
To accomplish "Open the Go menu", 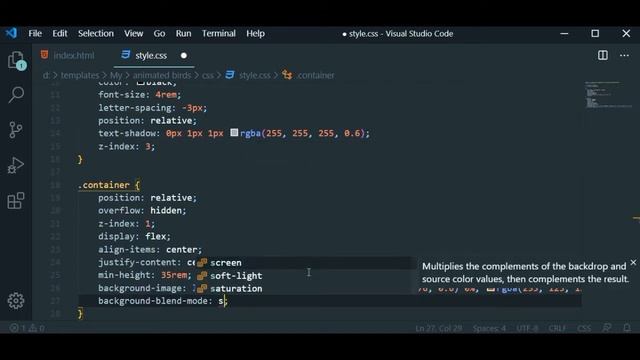I will (159, 33).
